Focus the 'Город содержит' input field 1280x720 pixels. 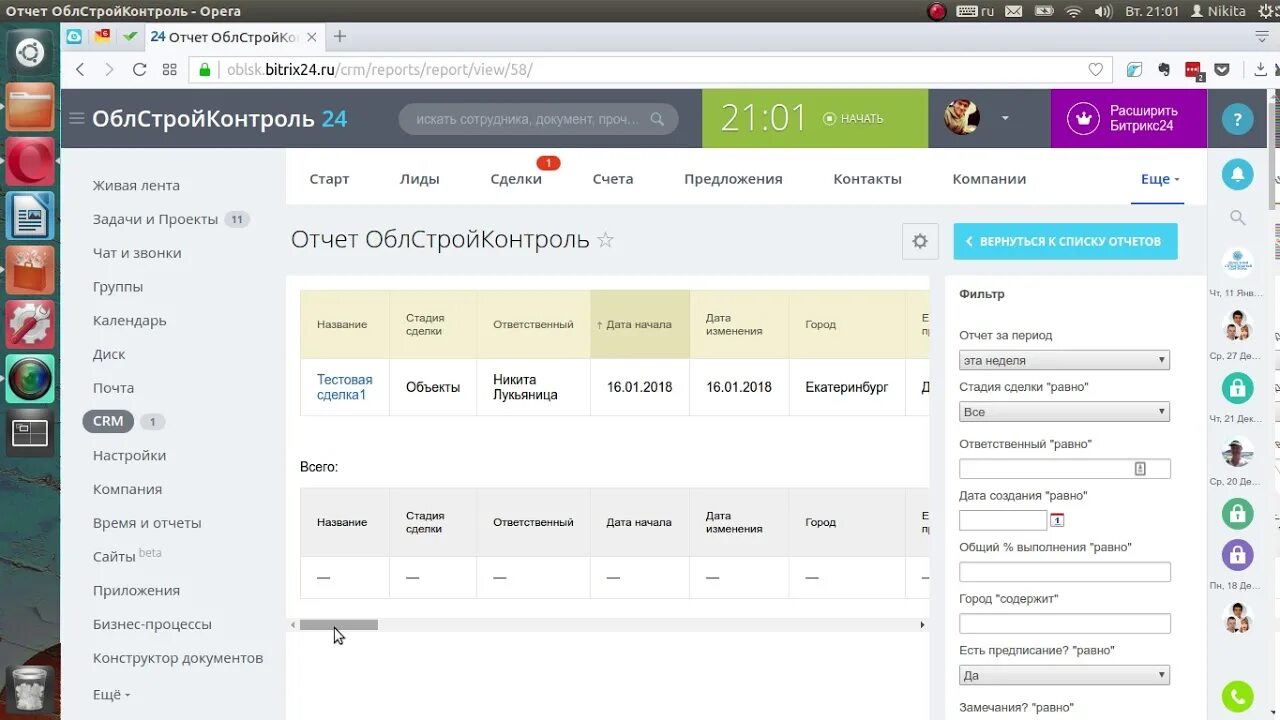[1064, 623]
